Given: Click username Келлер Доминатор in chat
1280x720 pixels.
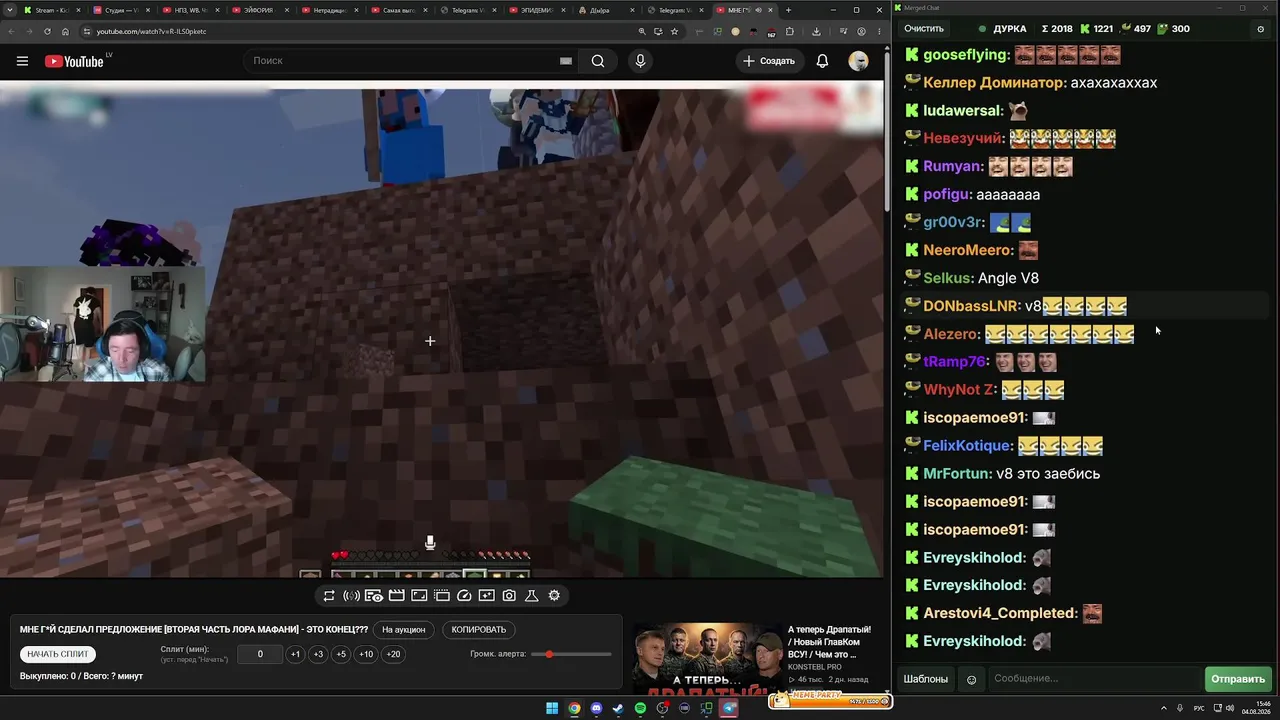Looking at the screenshot, I should tap(995, 83).
